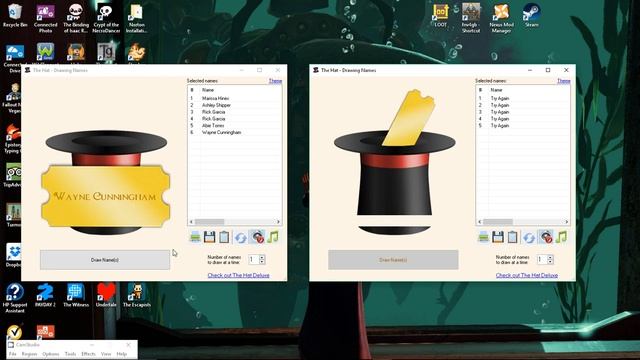Open the CamStudio Tools menu
This screenshot has width=640, height=360.
(70, 354)
